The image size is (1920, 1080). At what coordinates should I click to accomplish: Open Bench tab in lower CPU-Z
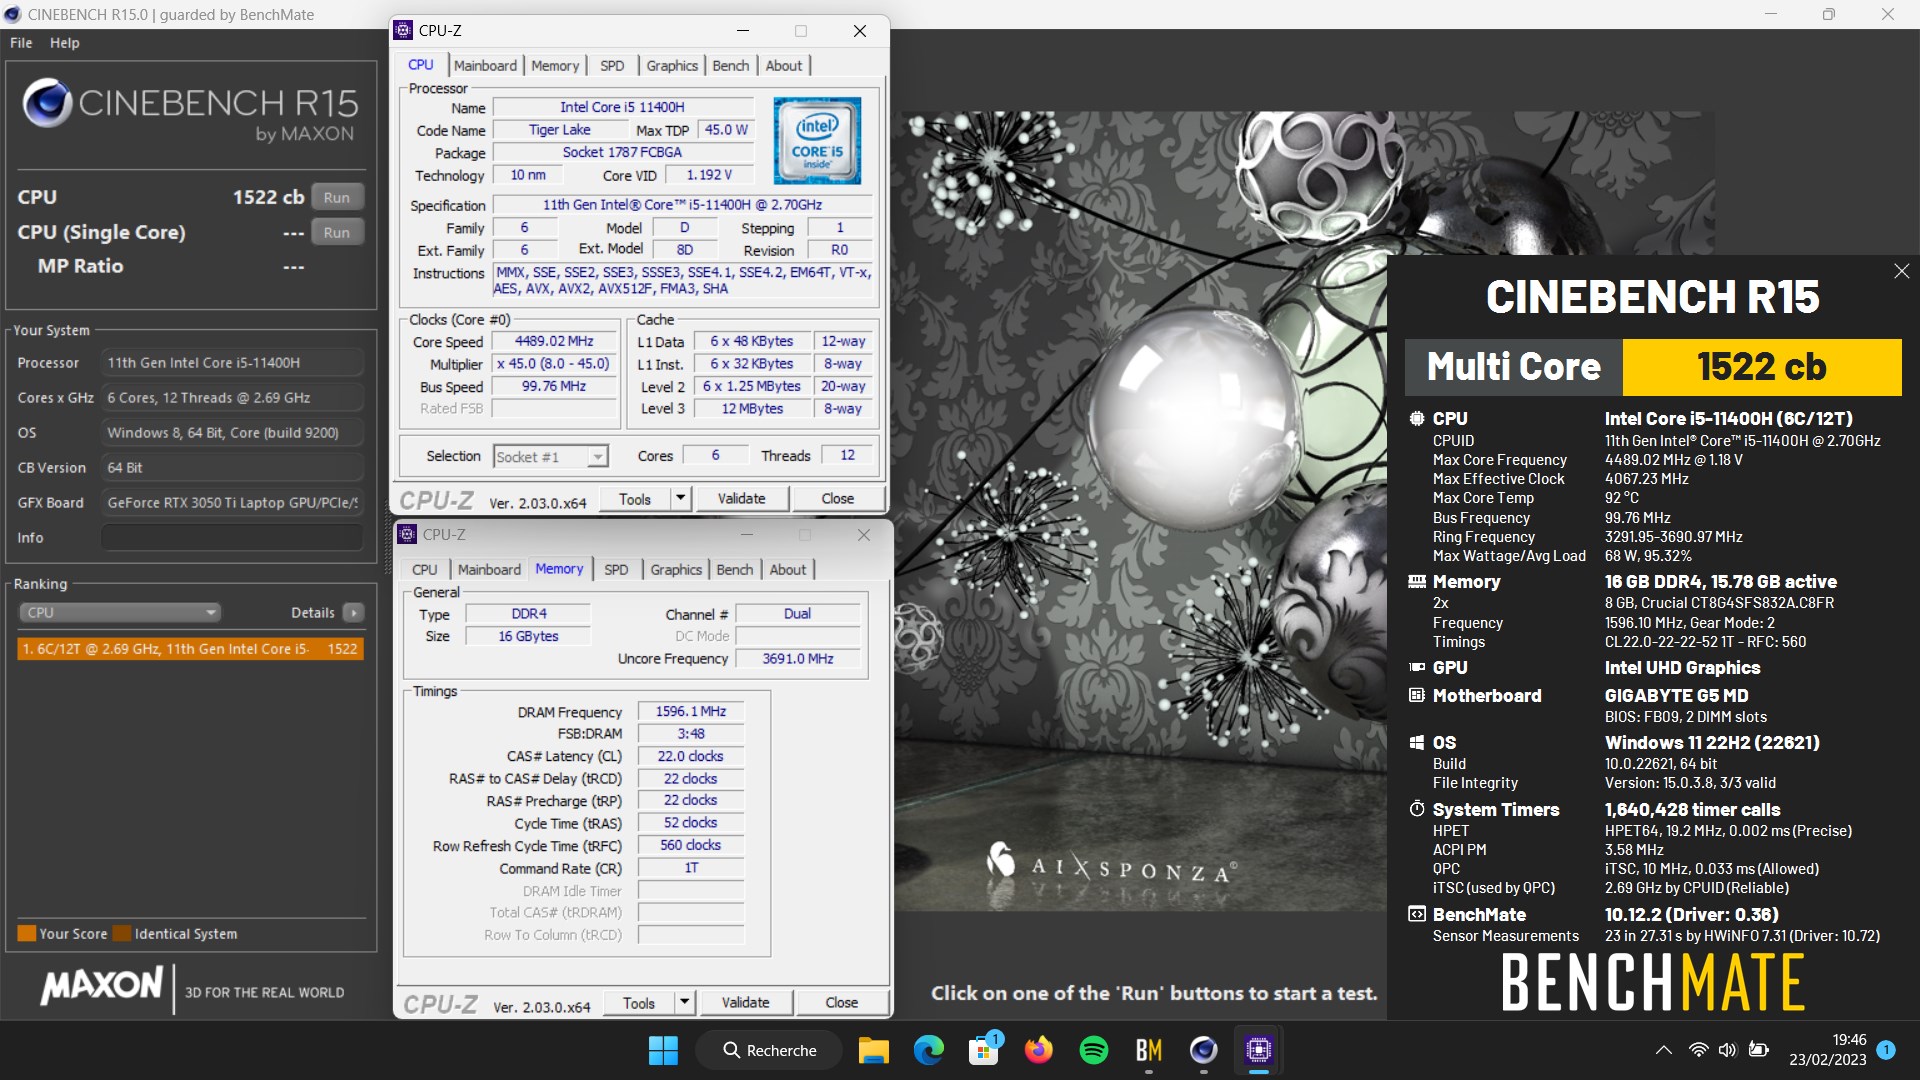pos(735,569)
